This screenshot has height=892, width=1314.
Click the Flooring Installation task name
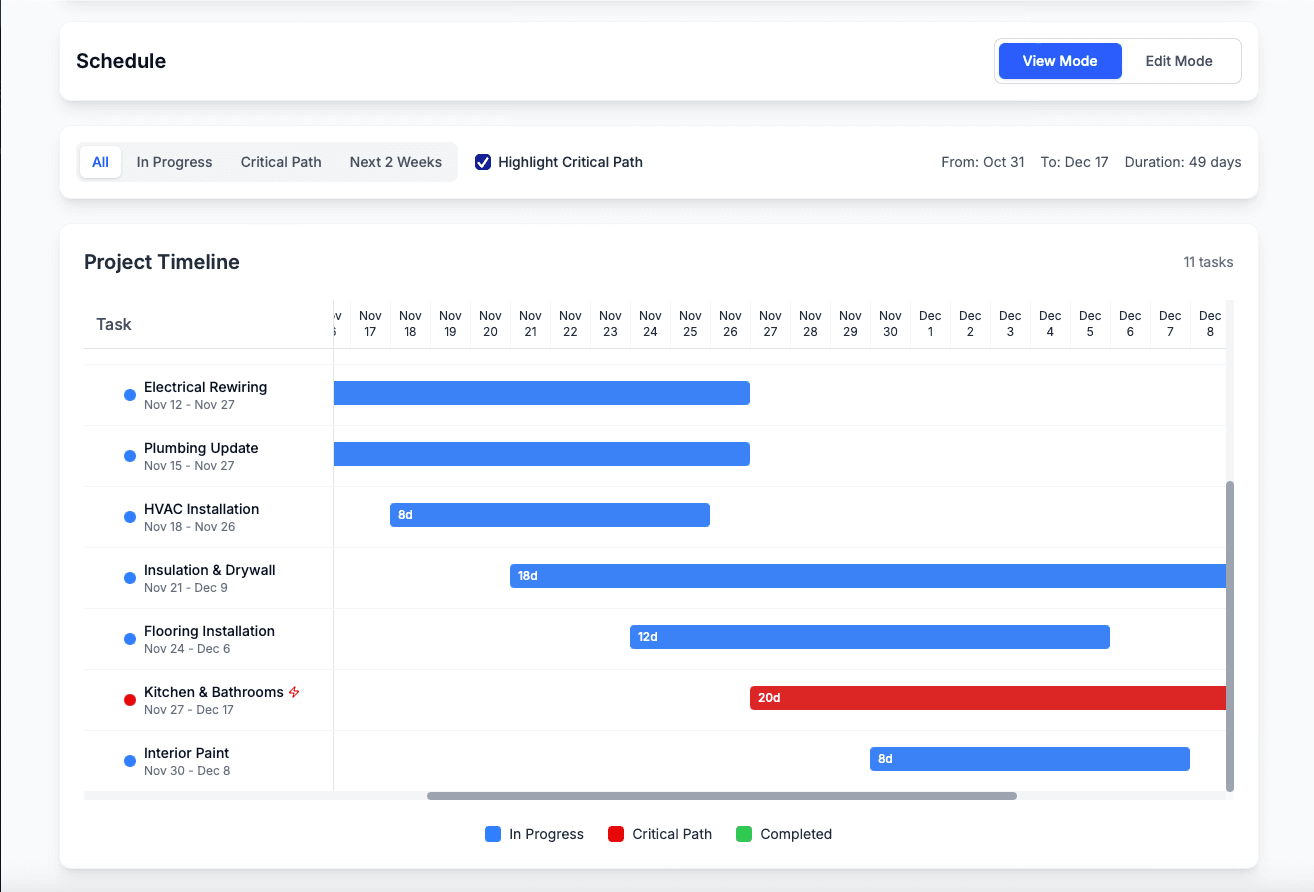(208, 630)
